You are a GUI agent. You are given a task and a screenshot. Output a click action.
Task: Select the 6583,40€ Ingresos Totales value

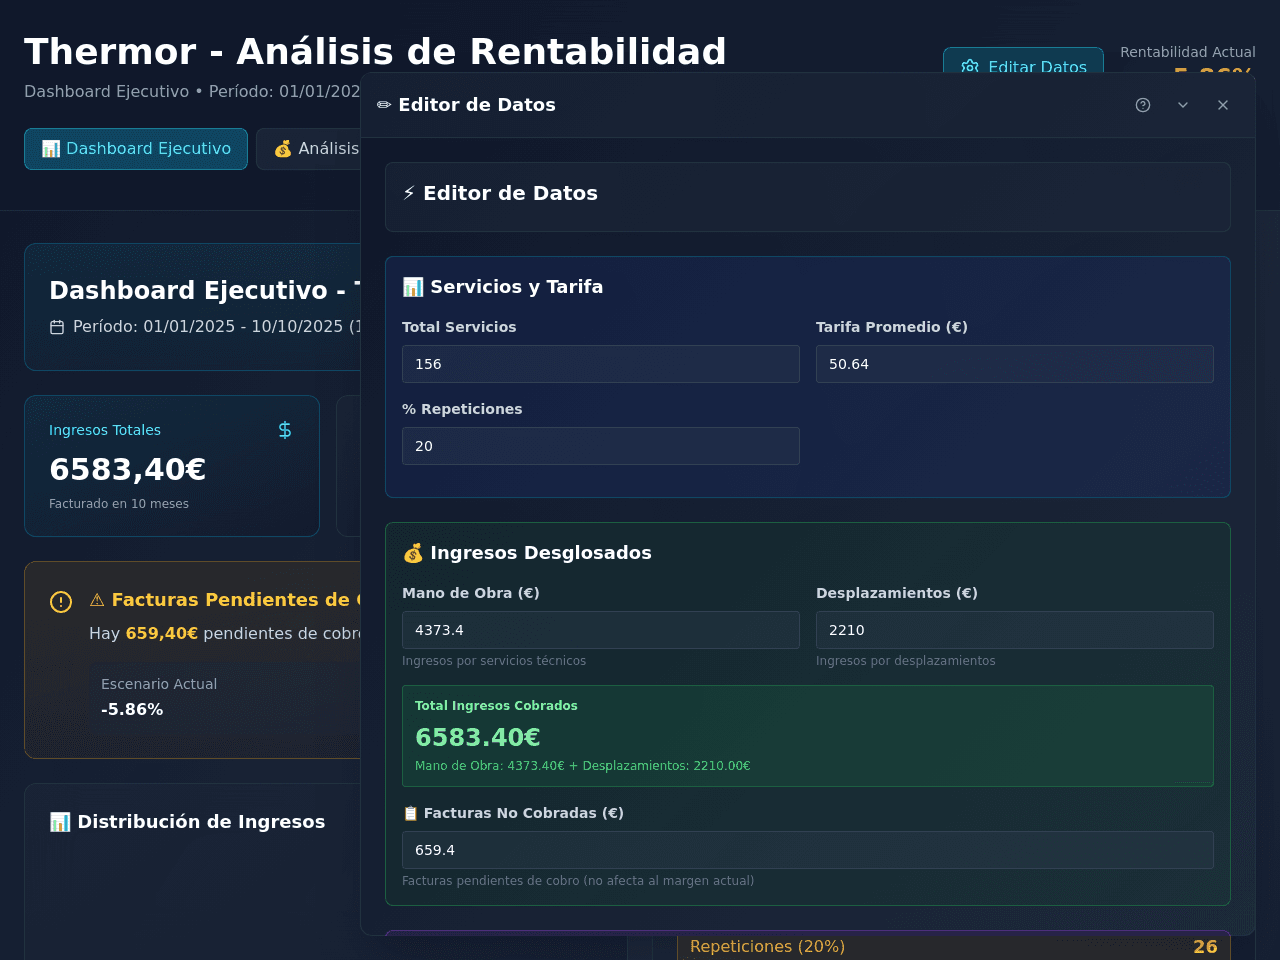tap(128, 469)
